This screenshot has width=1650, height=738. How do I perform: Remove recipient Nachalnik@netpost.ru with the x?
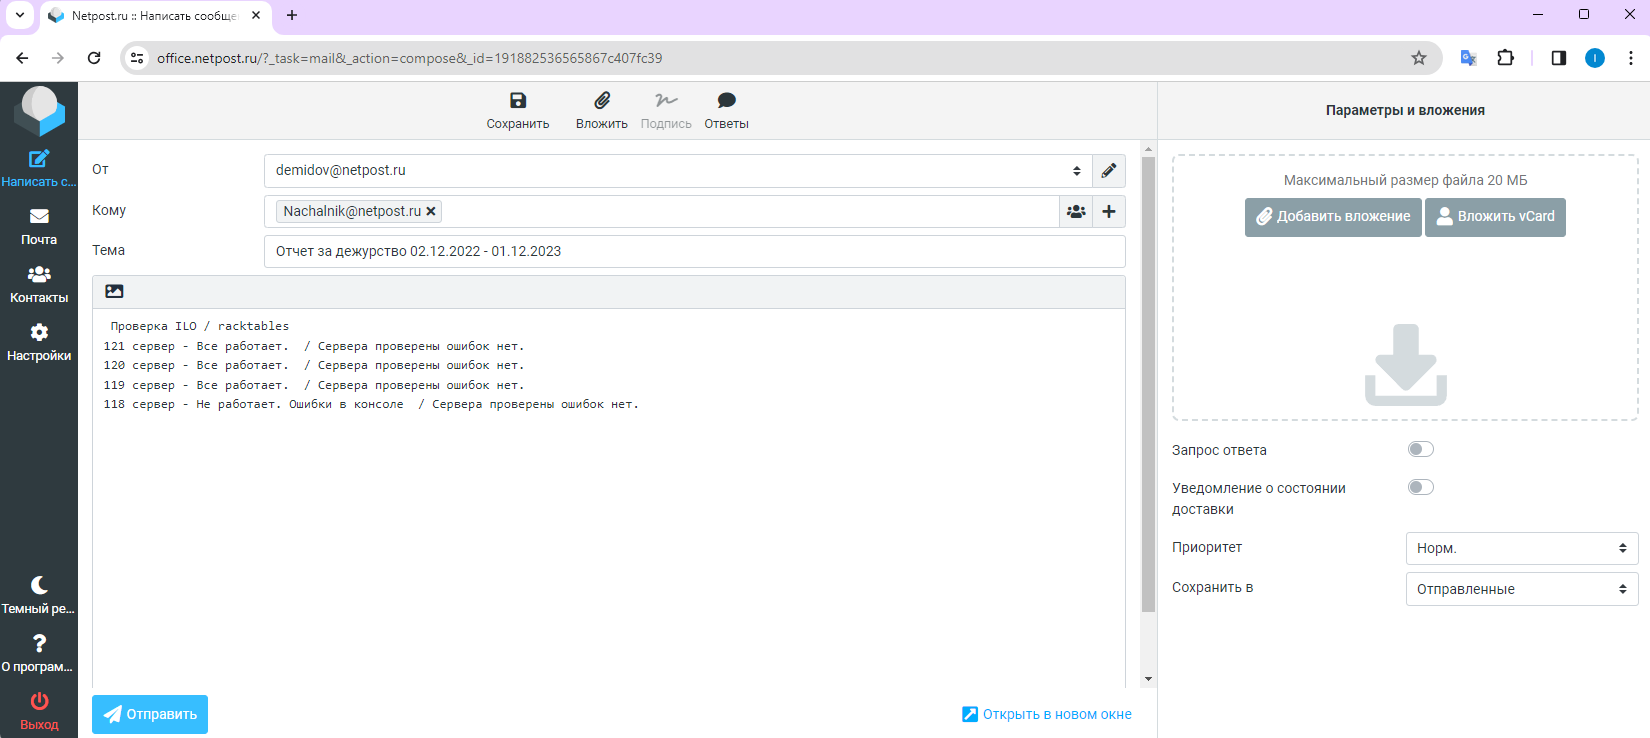click(x=431, y=212)
